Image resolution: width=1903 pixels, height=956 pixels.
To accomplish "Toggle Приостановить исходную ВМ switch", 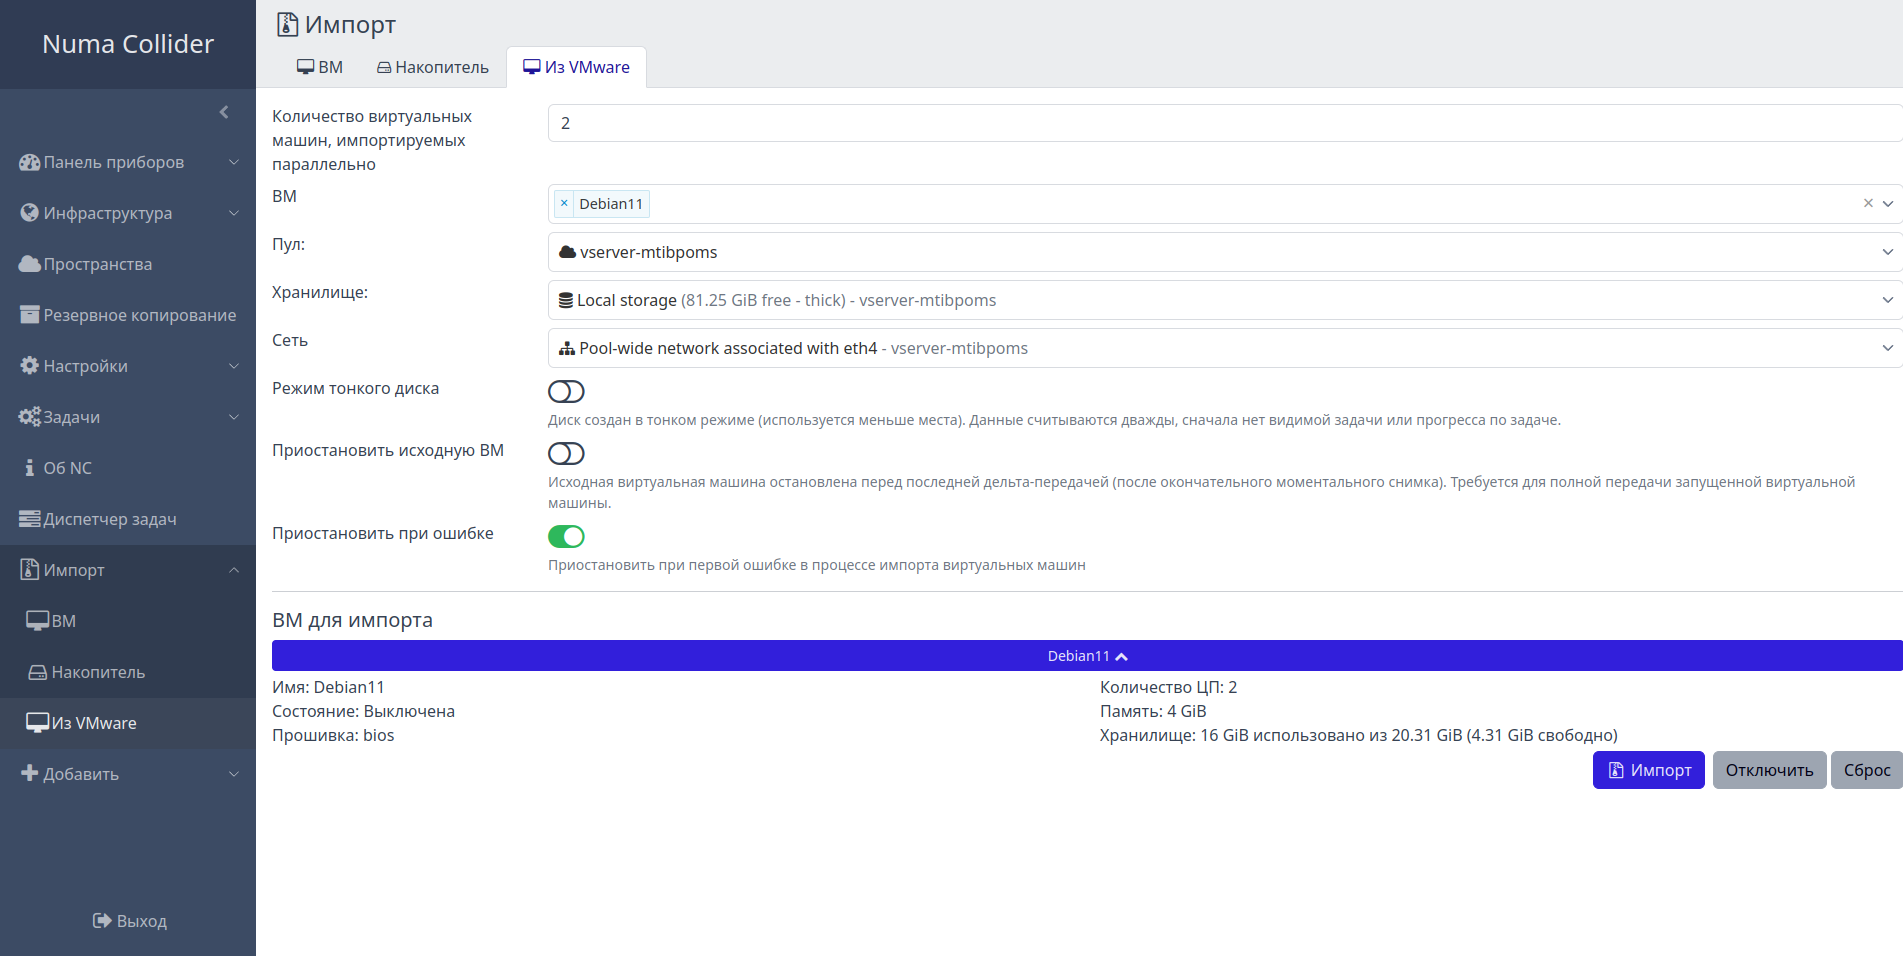I will tap(566, 453).
